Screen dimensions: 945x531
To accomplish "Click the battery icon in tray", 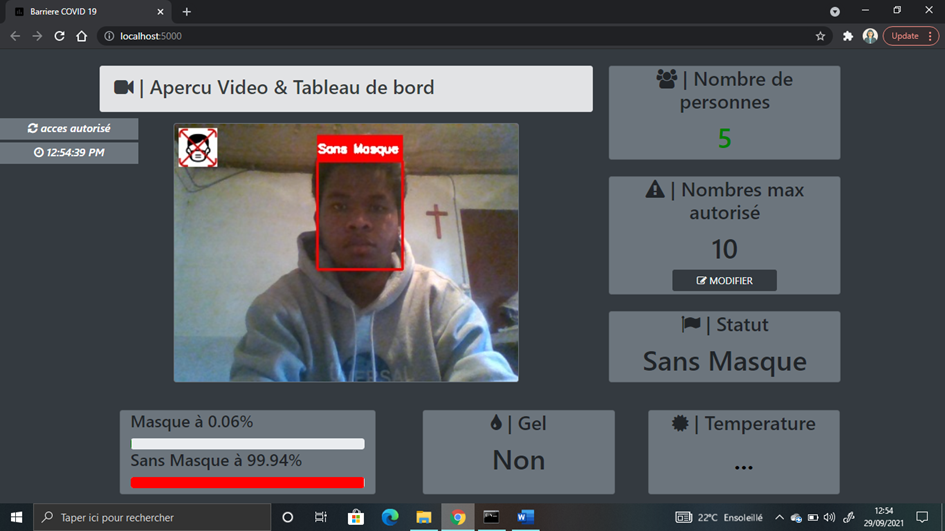I will coord(813,517).
